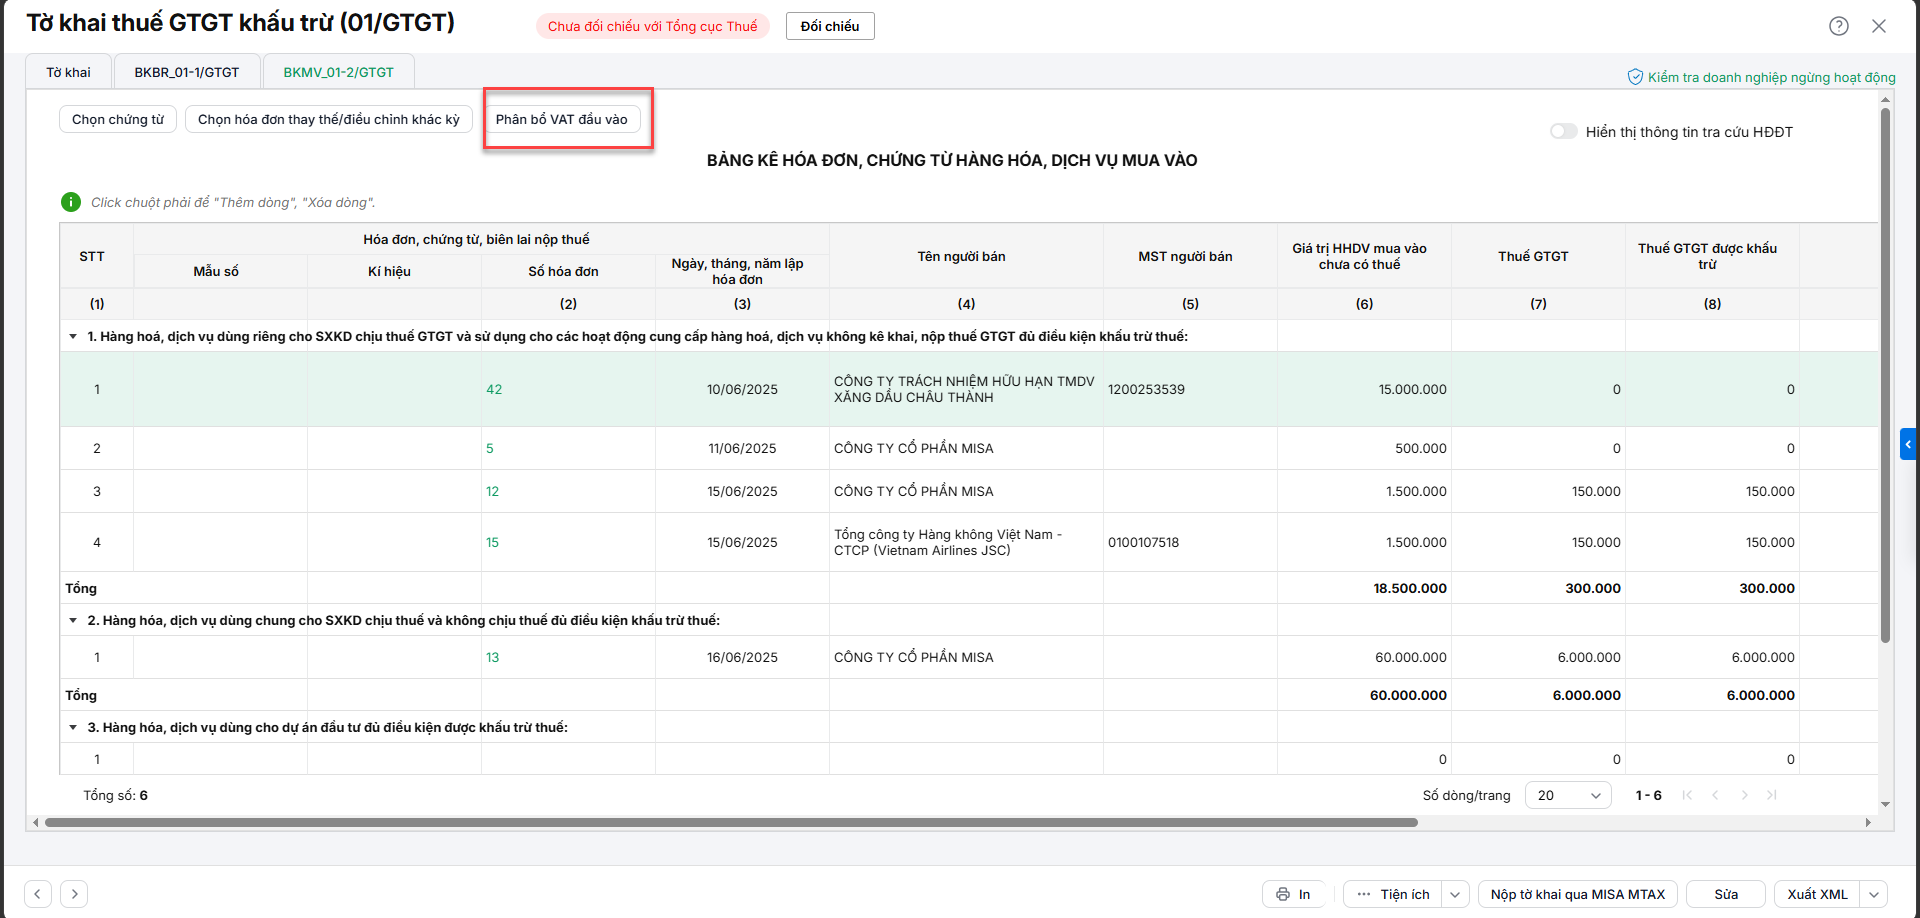
Task: Click the horizontal scrollbar right arrow
Action: pyautogui.click(x=1868, y=823)
